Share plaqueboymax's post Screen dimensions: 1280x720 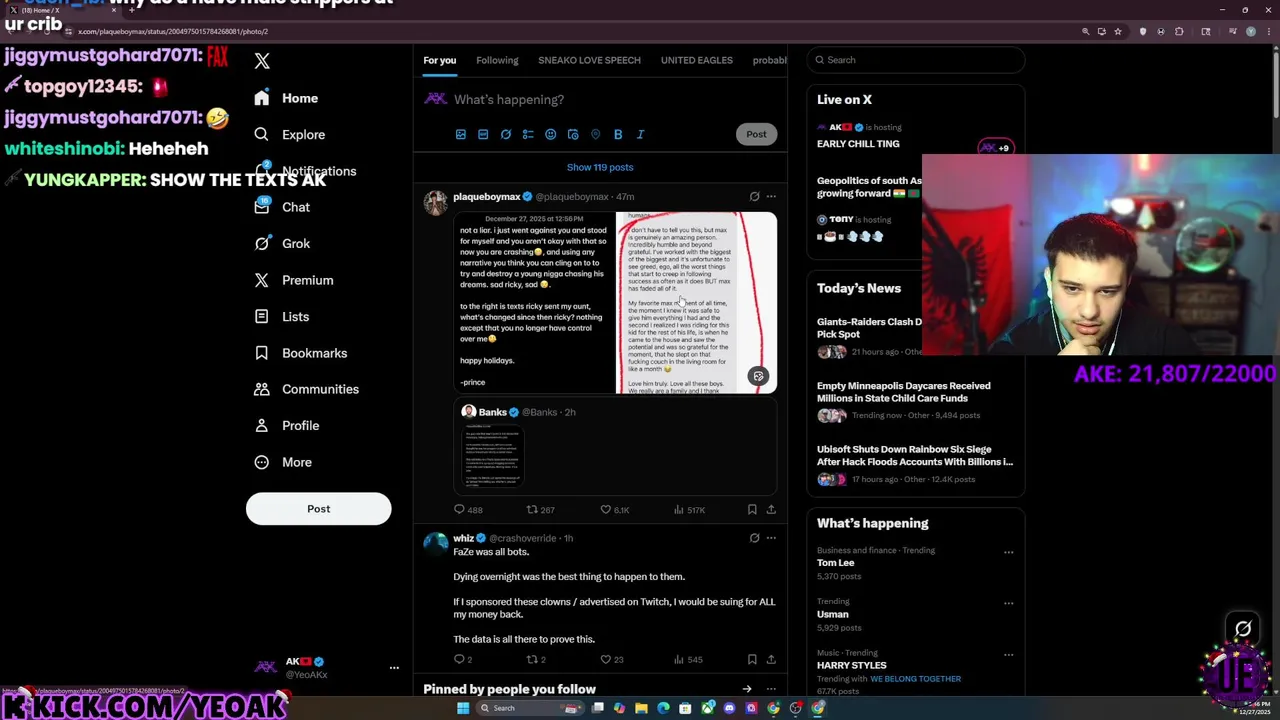pyautogui.click(x=771, y=510)
